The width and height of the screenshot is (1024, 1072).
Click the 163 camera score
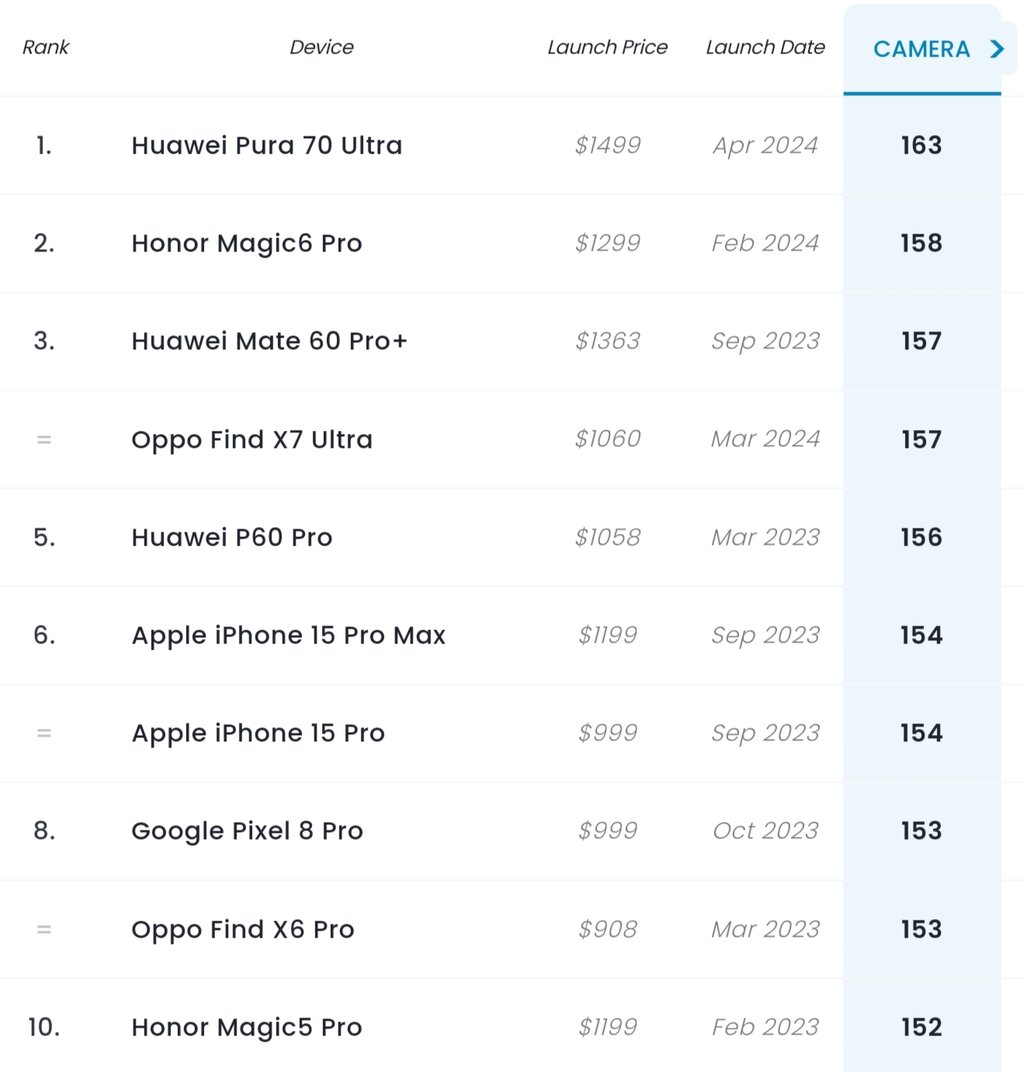(921, 146)
